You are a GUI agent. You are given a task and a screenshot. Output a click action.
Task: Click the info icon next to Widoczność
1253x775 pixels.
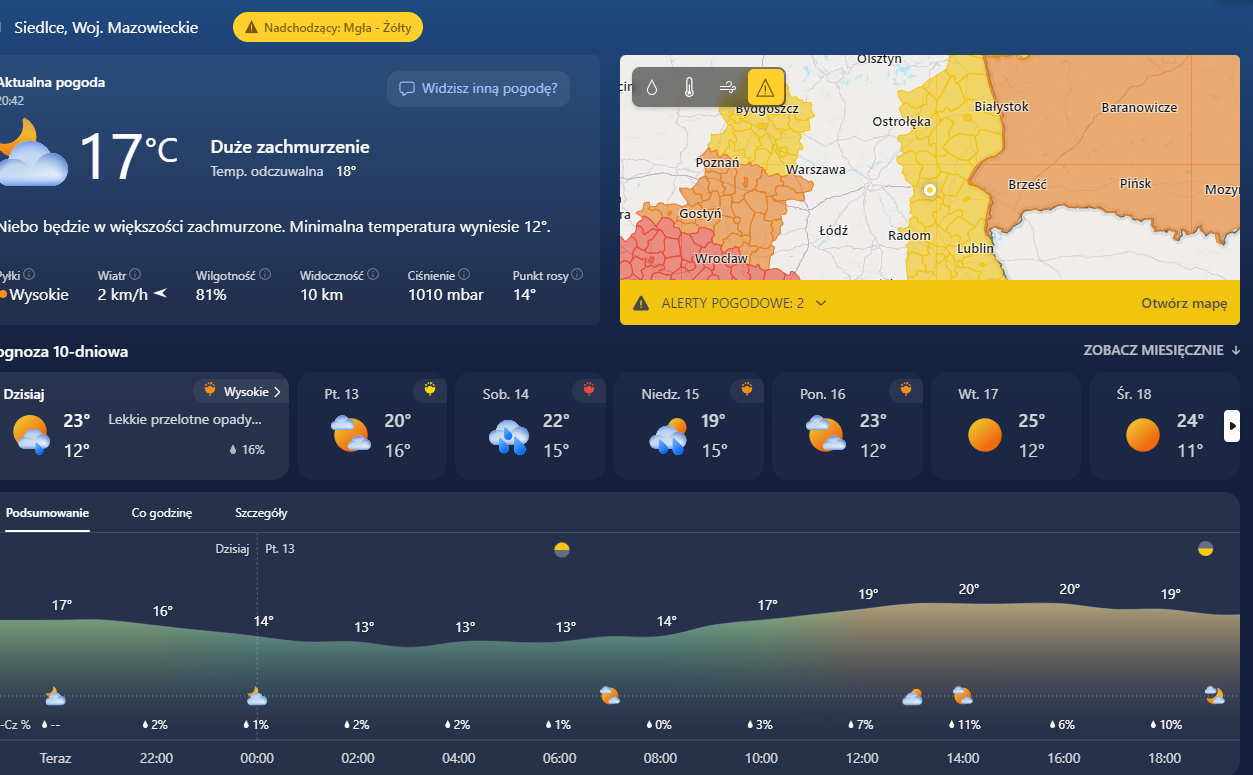(x=373, y=274)
